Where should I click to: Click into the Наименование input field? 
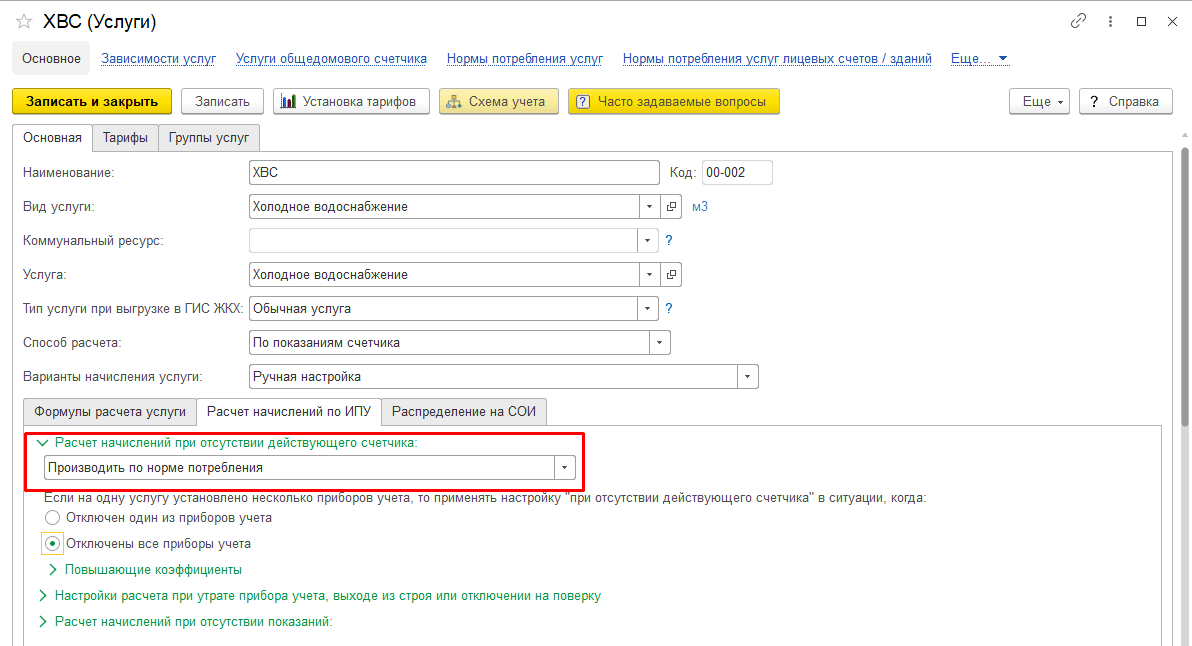point(454,173)
